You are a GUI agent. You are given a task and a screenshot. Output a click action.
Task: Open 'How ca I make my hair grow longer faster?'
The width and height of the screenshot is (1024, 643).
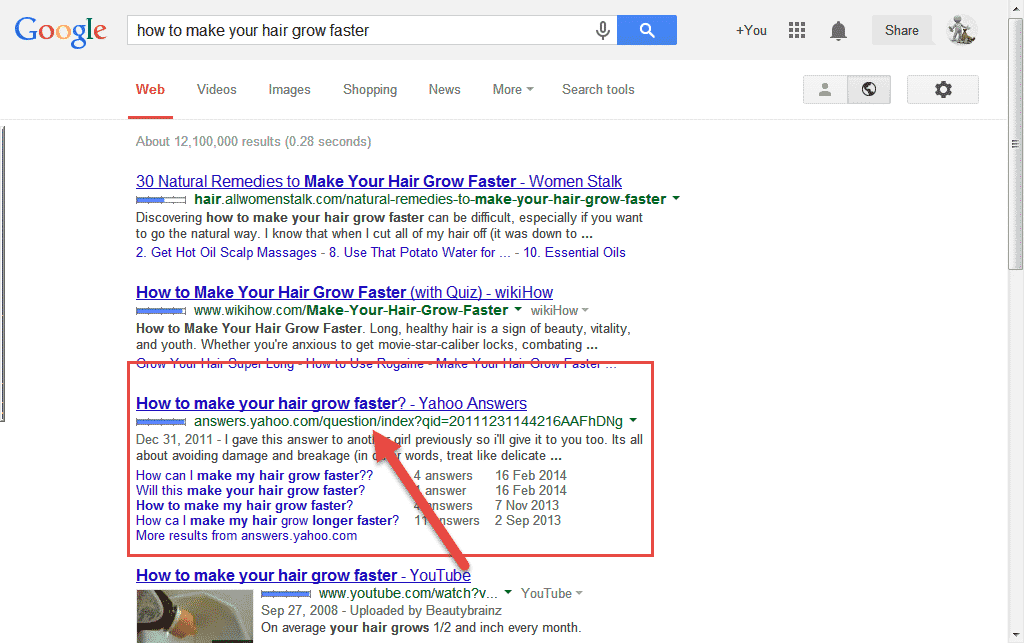tap(267, 520)
